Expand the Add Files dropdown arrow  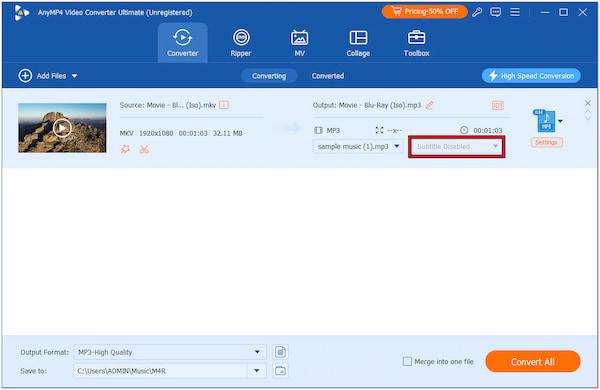point(75,76)
